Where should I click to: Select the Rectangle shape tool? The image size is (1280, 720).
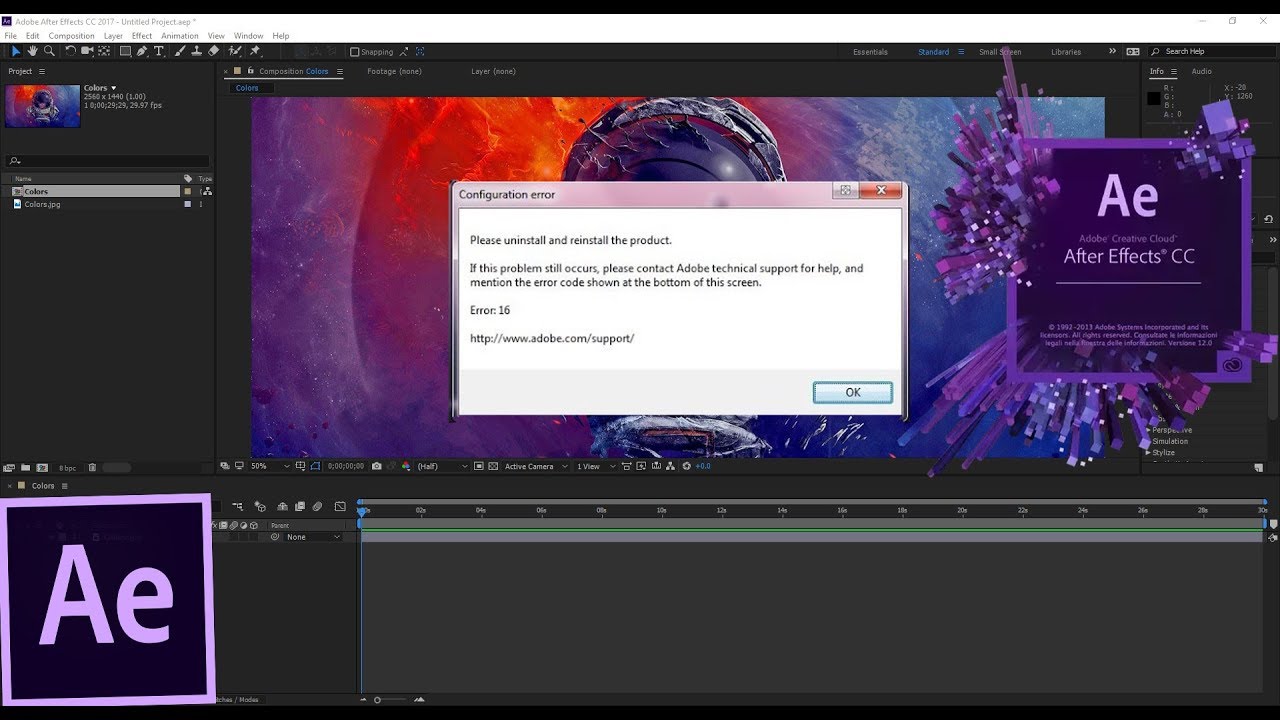click(x=126, y=51)
